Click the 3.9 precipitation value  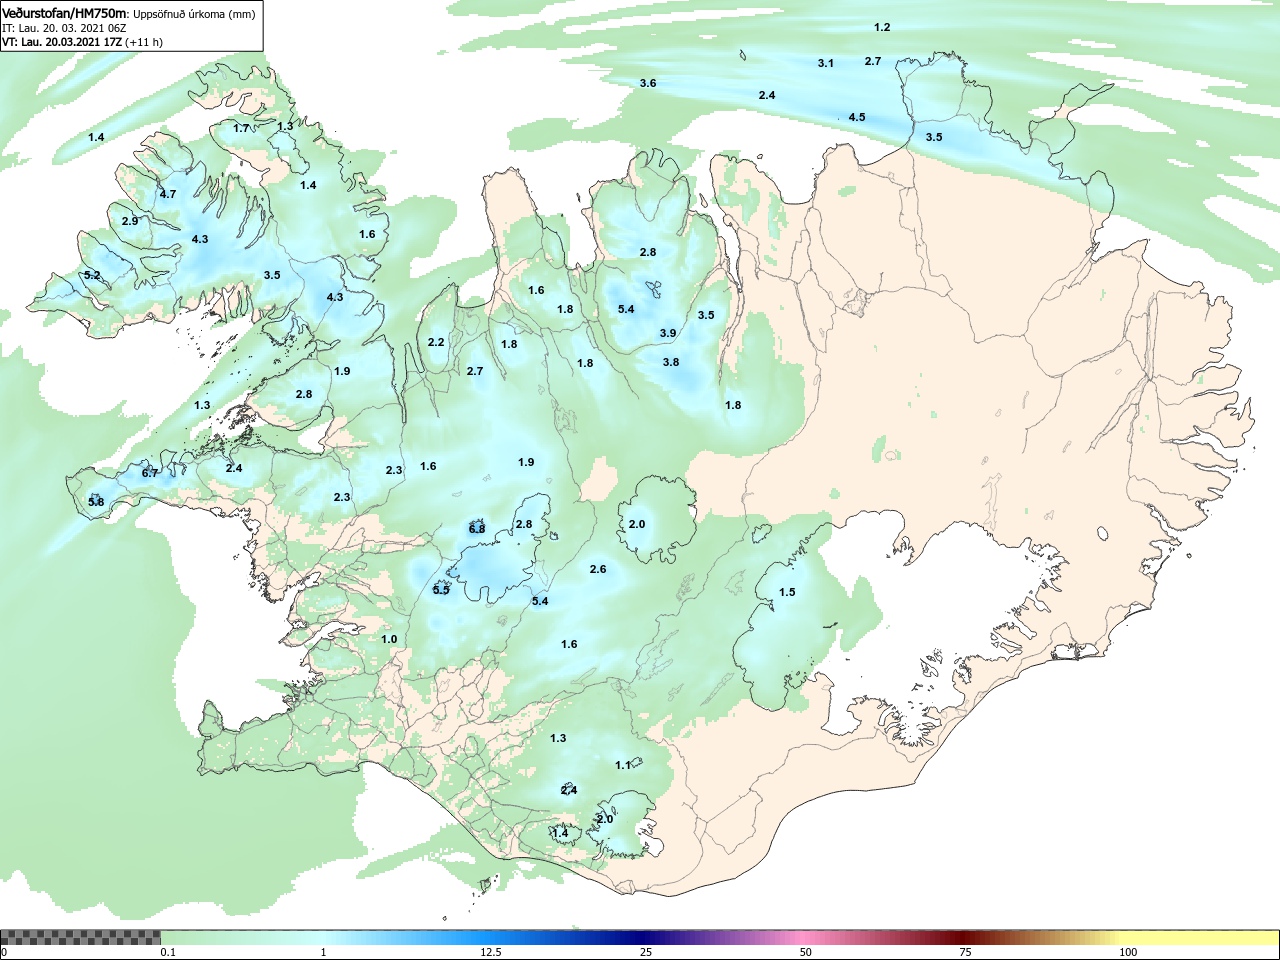(x=668, y=333)
